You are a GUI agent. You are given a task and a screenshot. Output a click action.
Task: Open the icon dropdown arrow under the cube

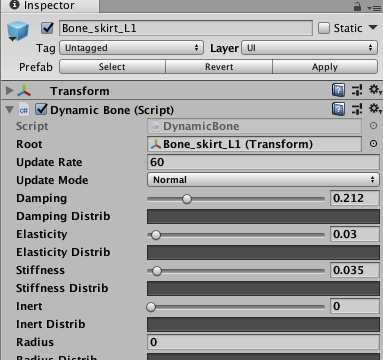12,39
